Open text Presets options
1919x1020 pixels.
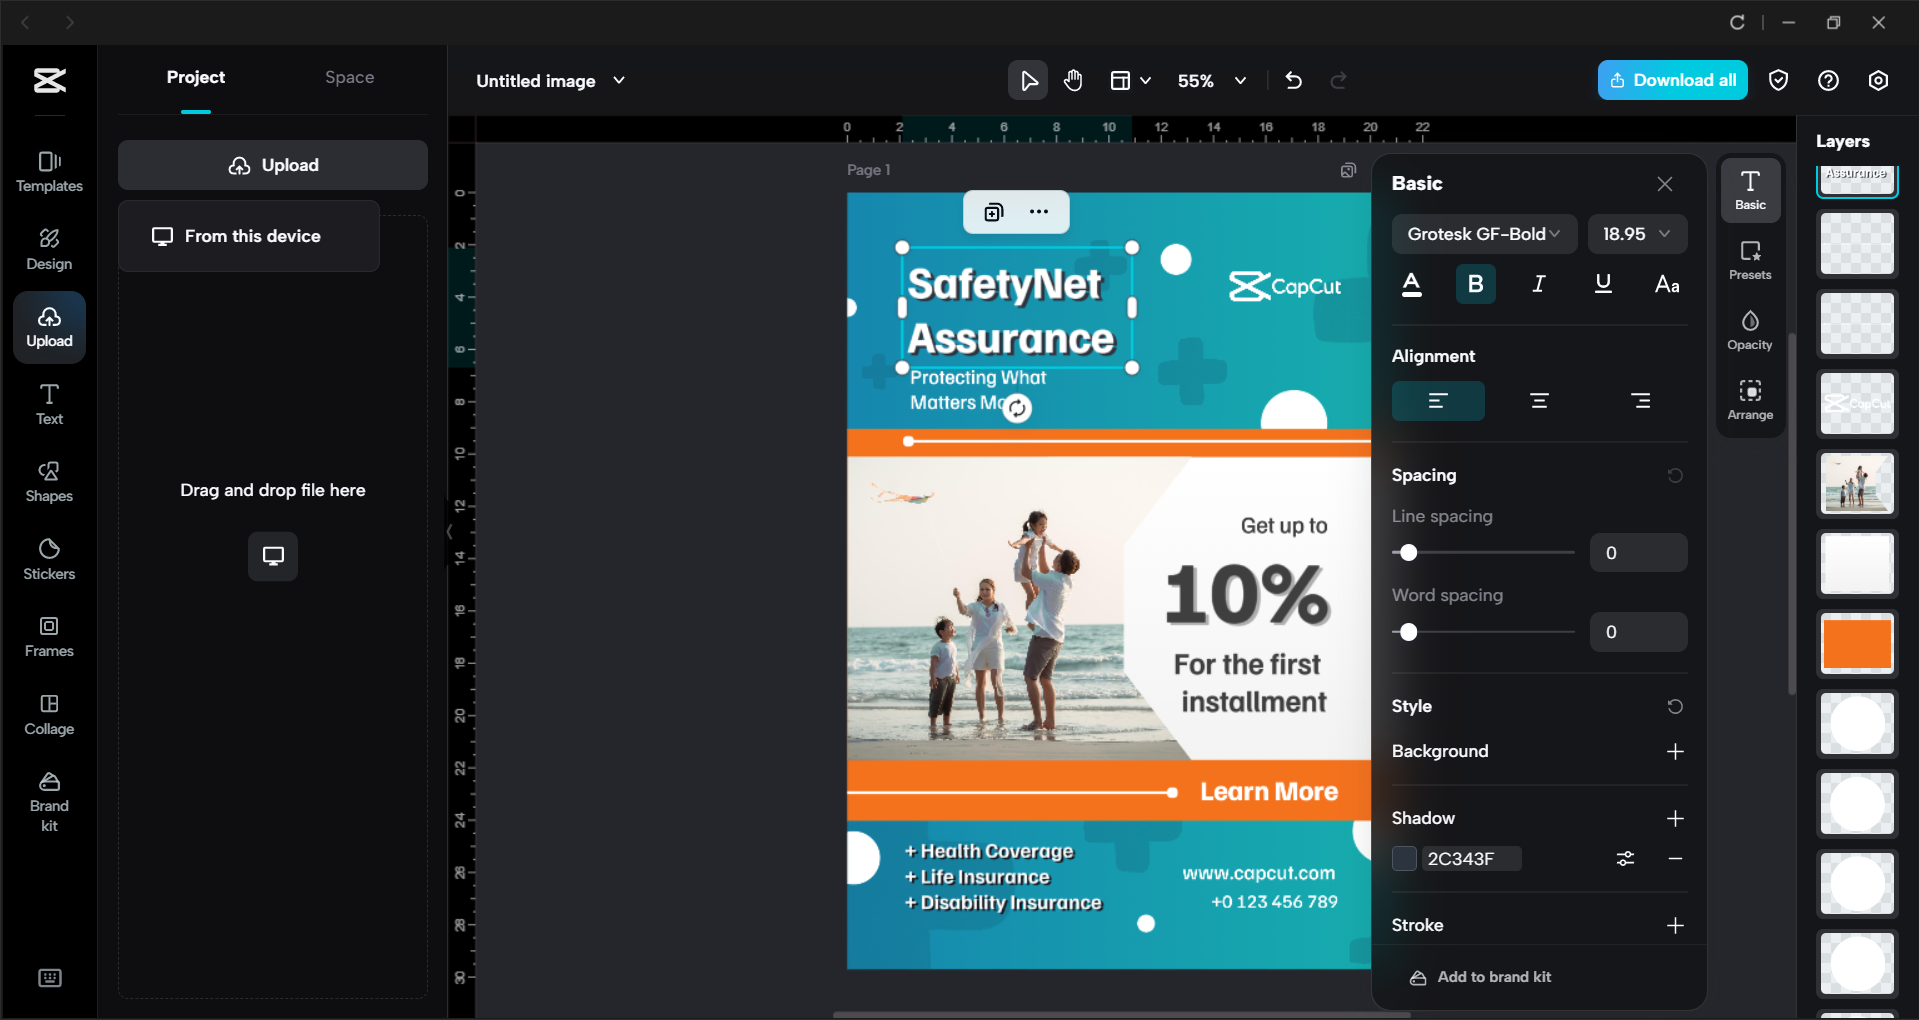coord(1749,260)
